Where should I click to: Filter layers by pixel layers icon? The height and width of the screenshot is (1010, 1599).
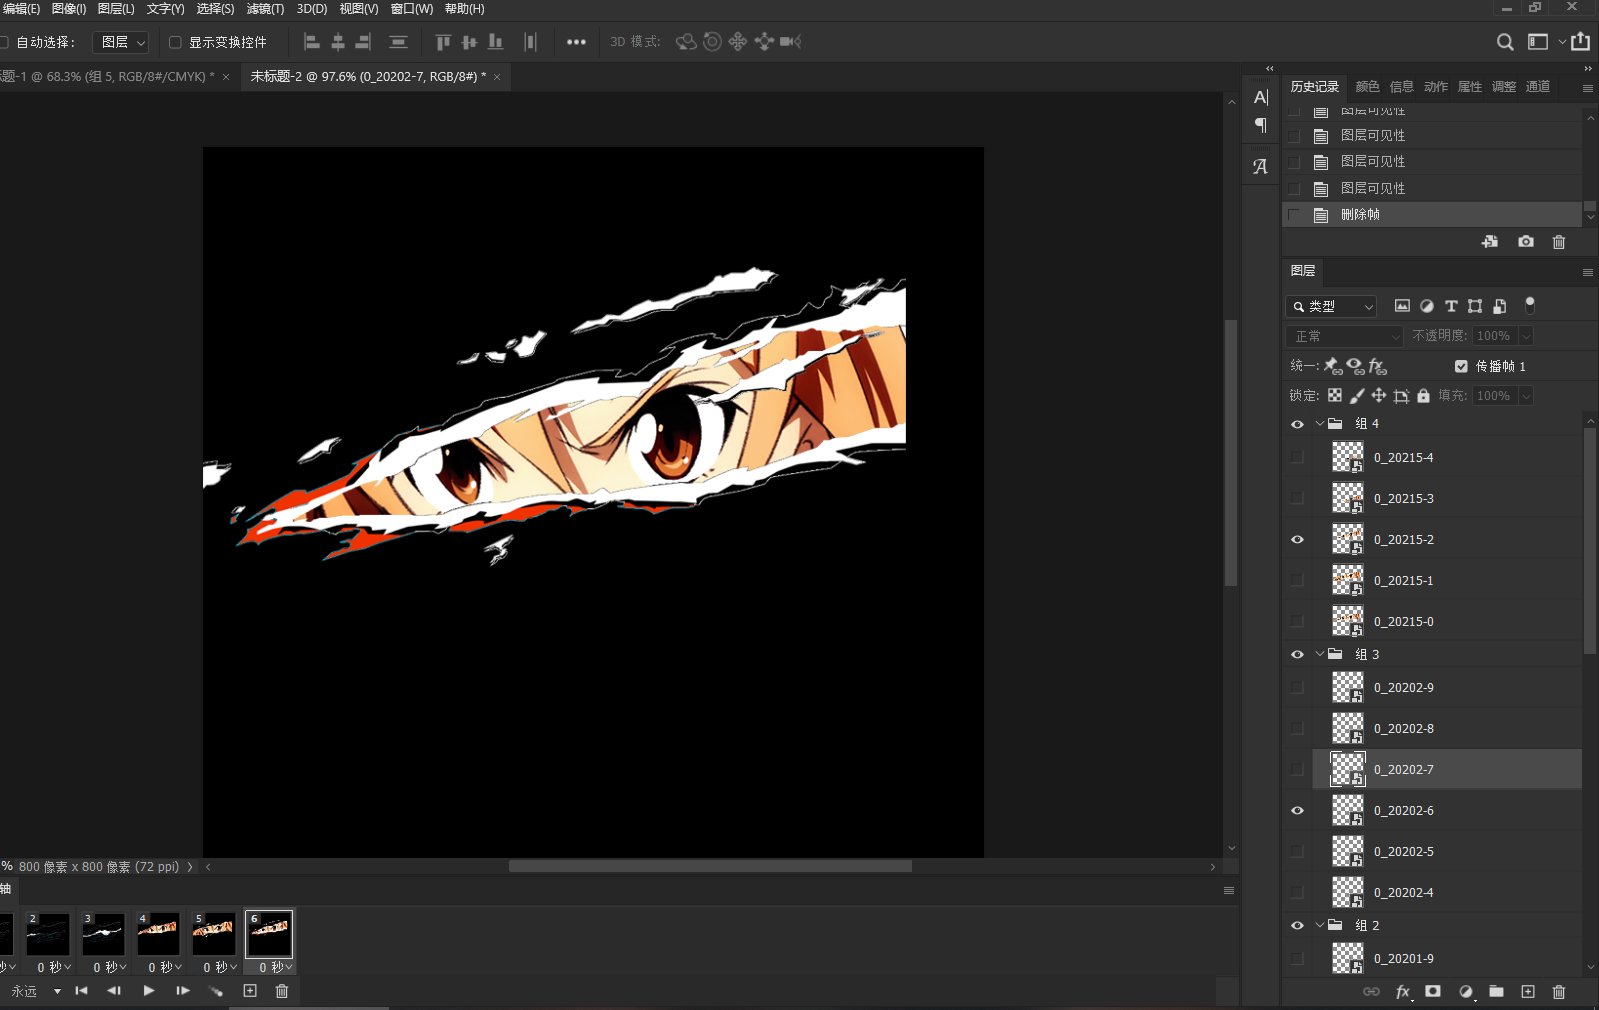[1402, 306]
